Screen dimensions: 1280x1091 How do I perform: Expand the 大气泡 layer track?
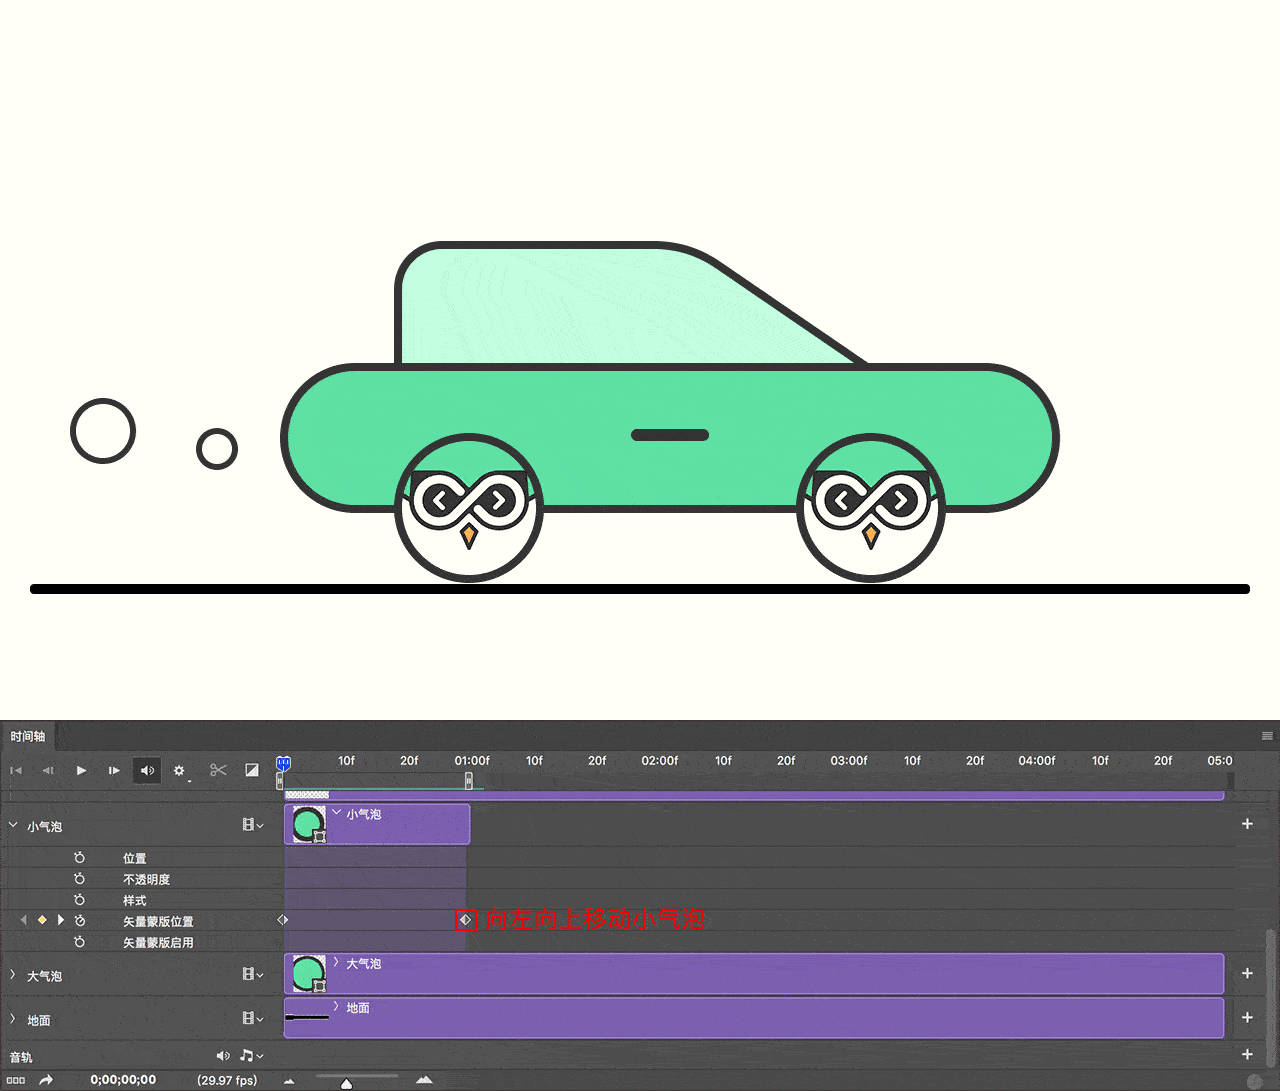[13, 975]
